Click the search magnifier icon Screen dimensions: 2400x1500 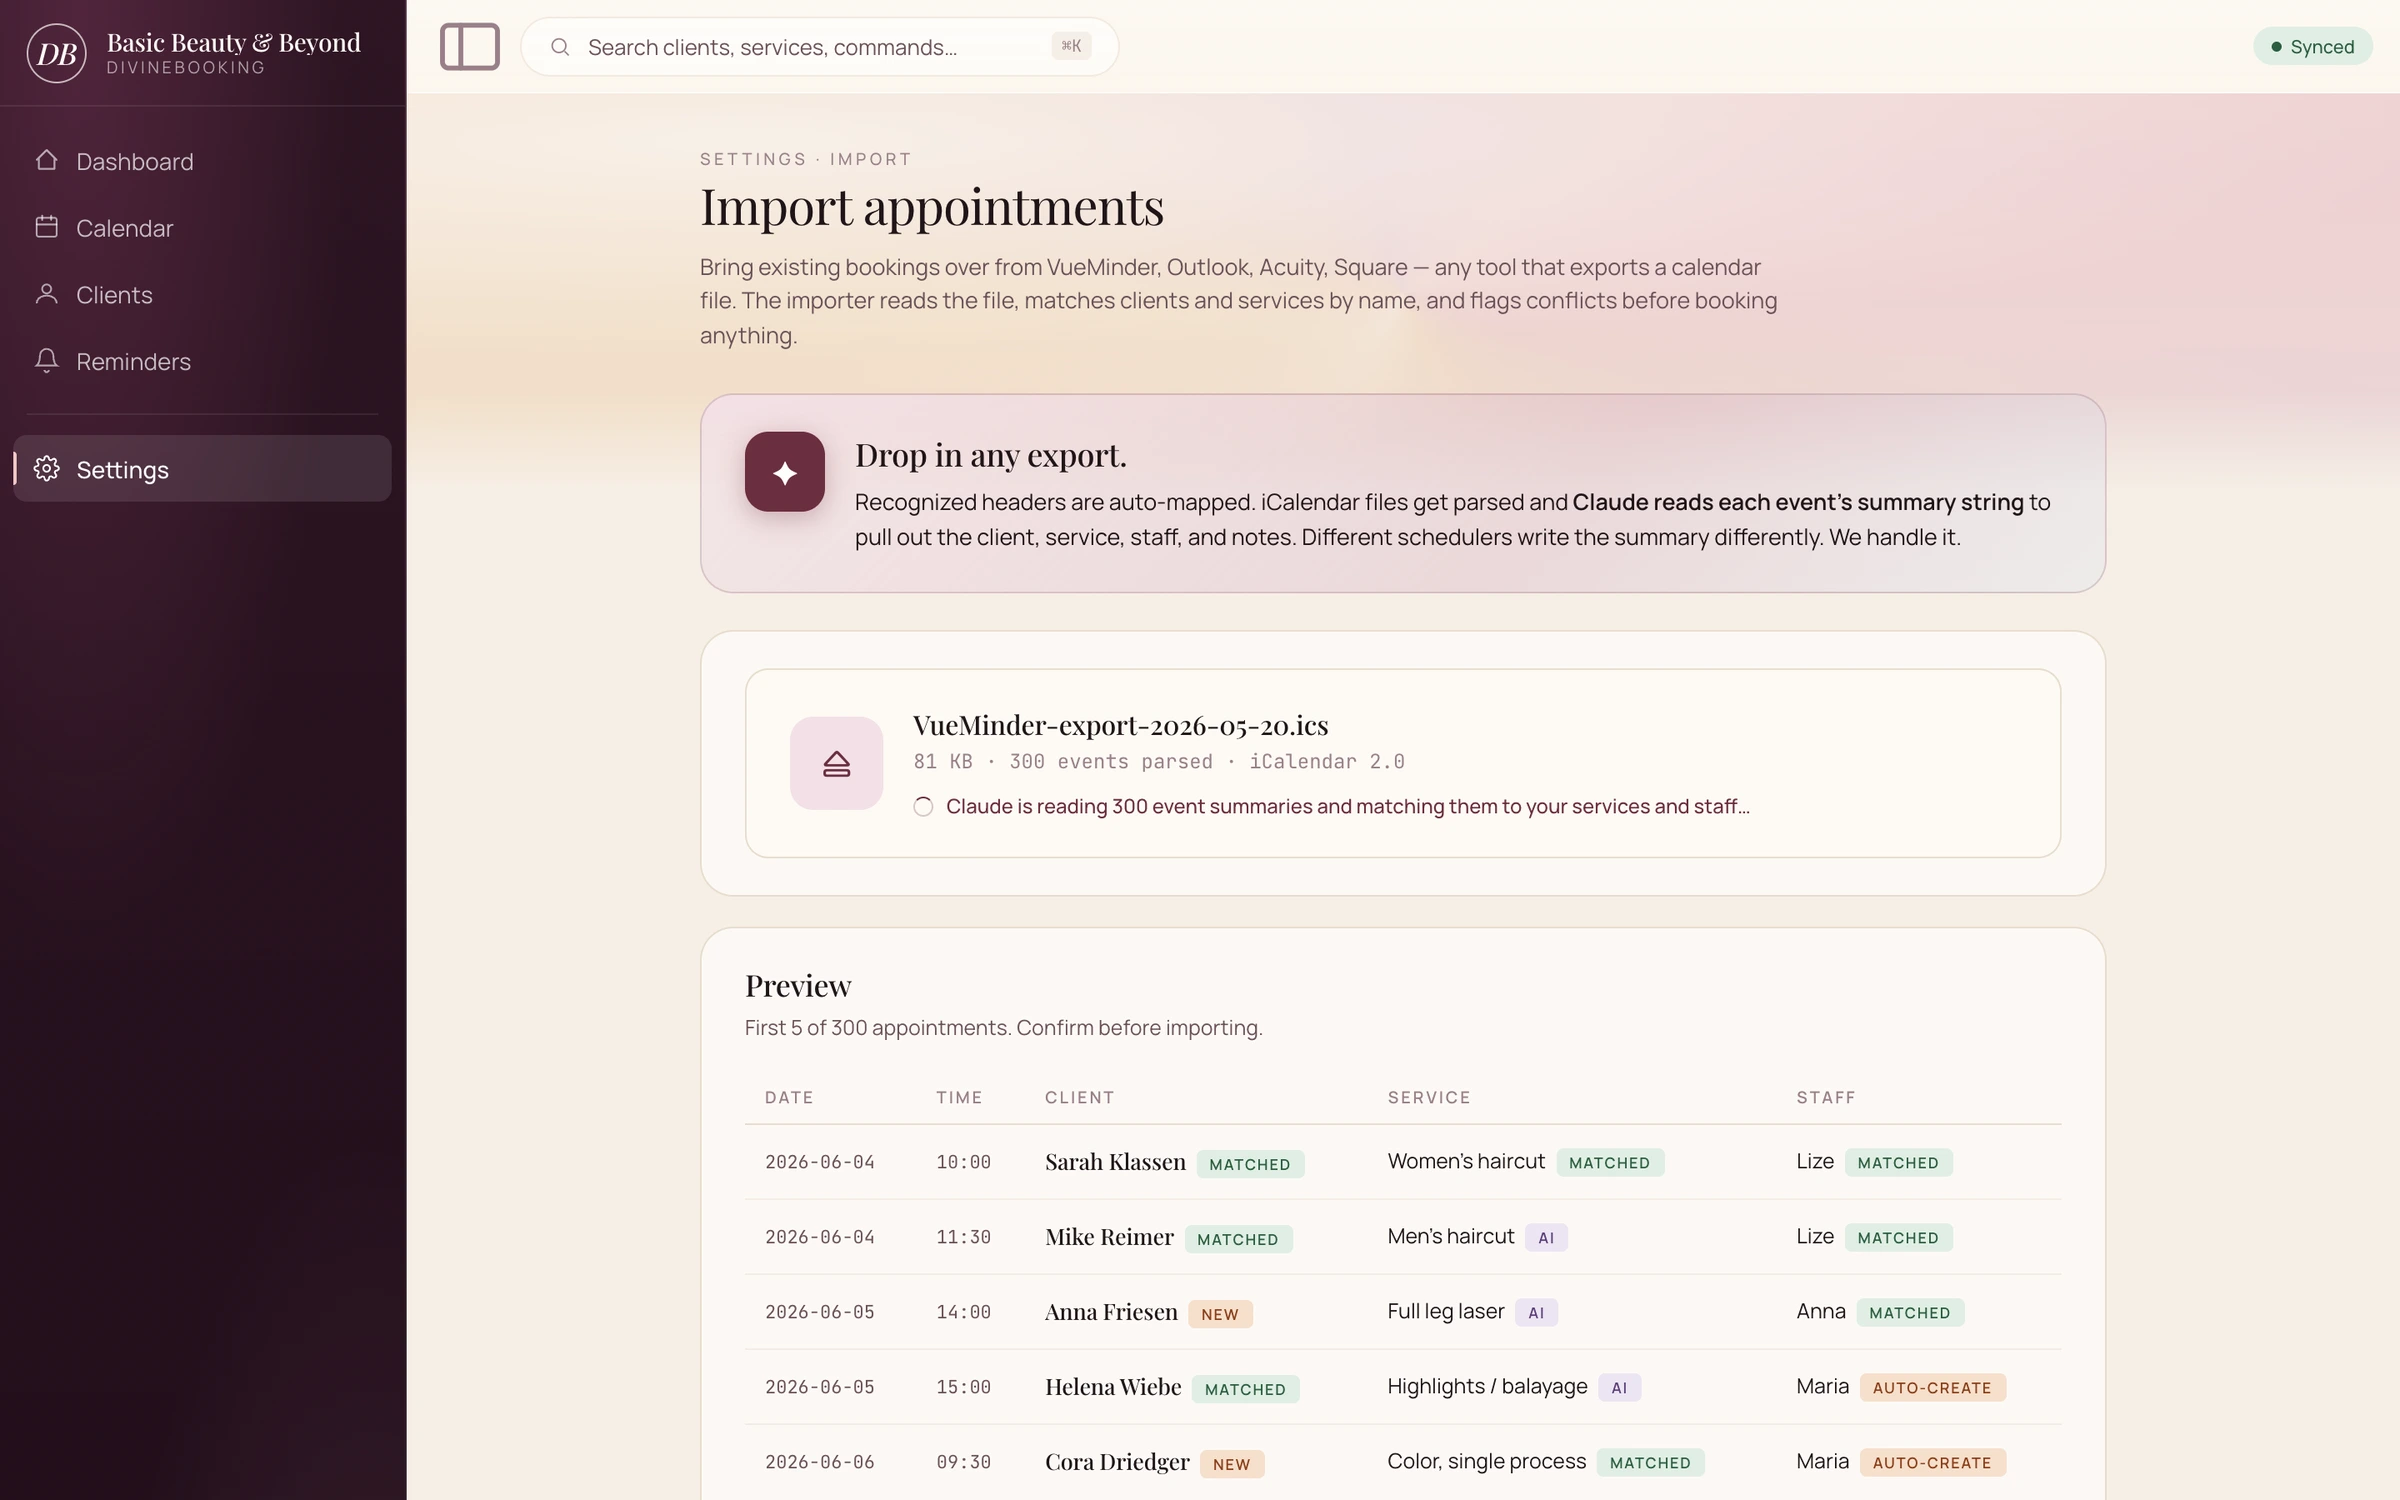click(560, 47)
